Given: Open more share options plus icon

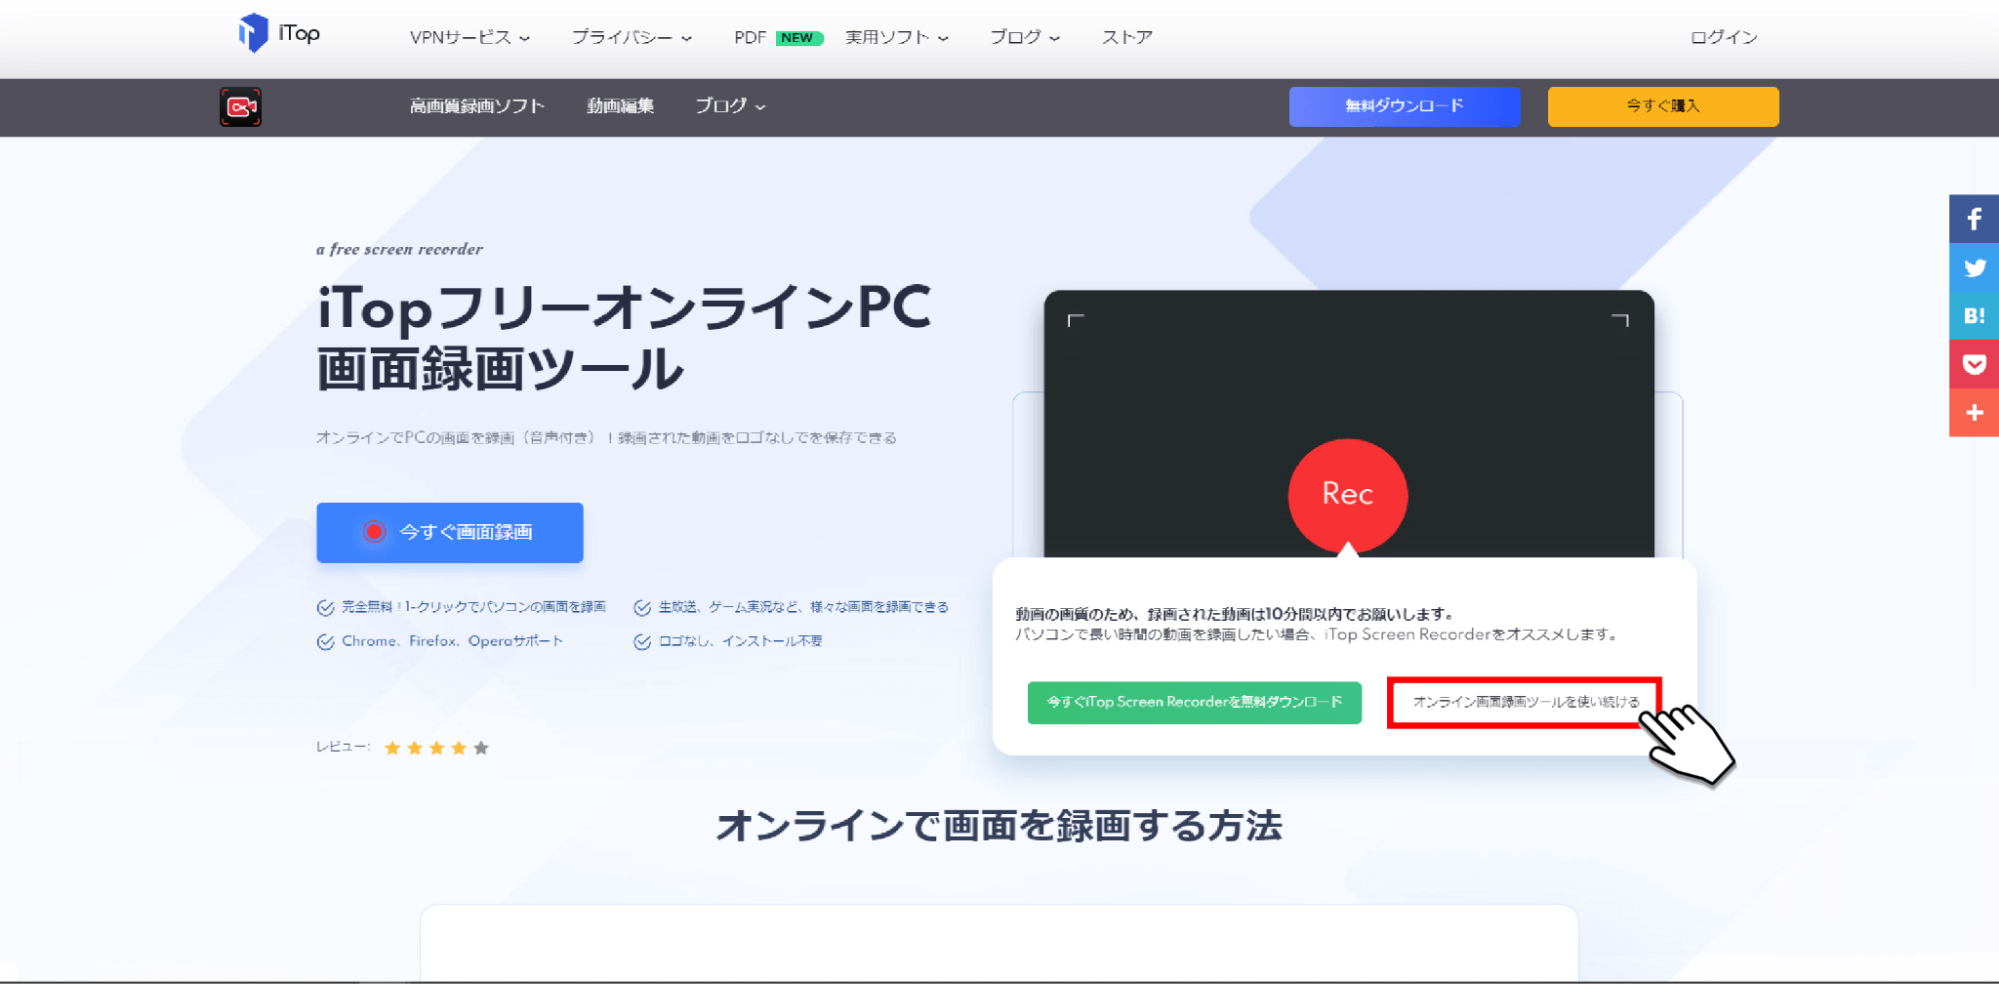Looking at the screenshot, I should pos(1974,412).
